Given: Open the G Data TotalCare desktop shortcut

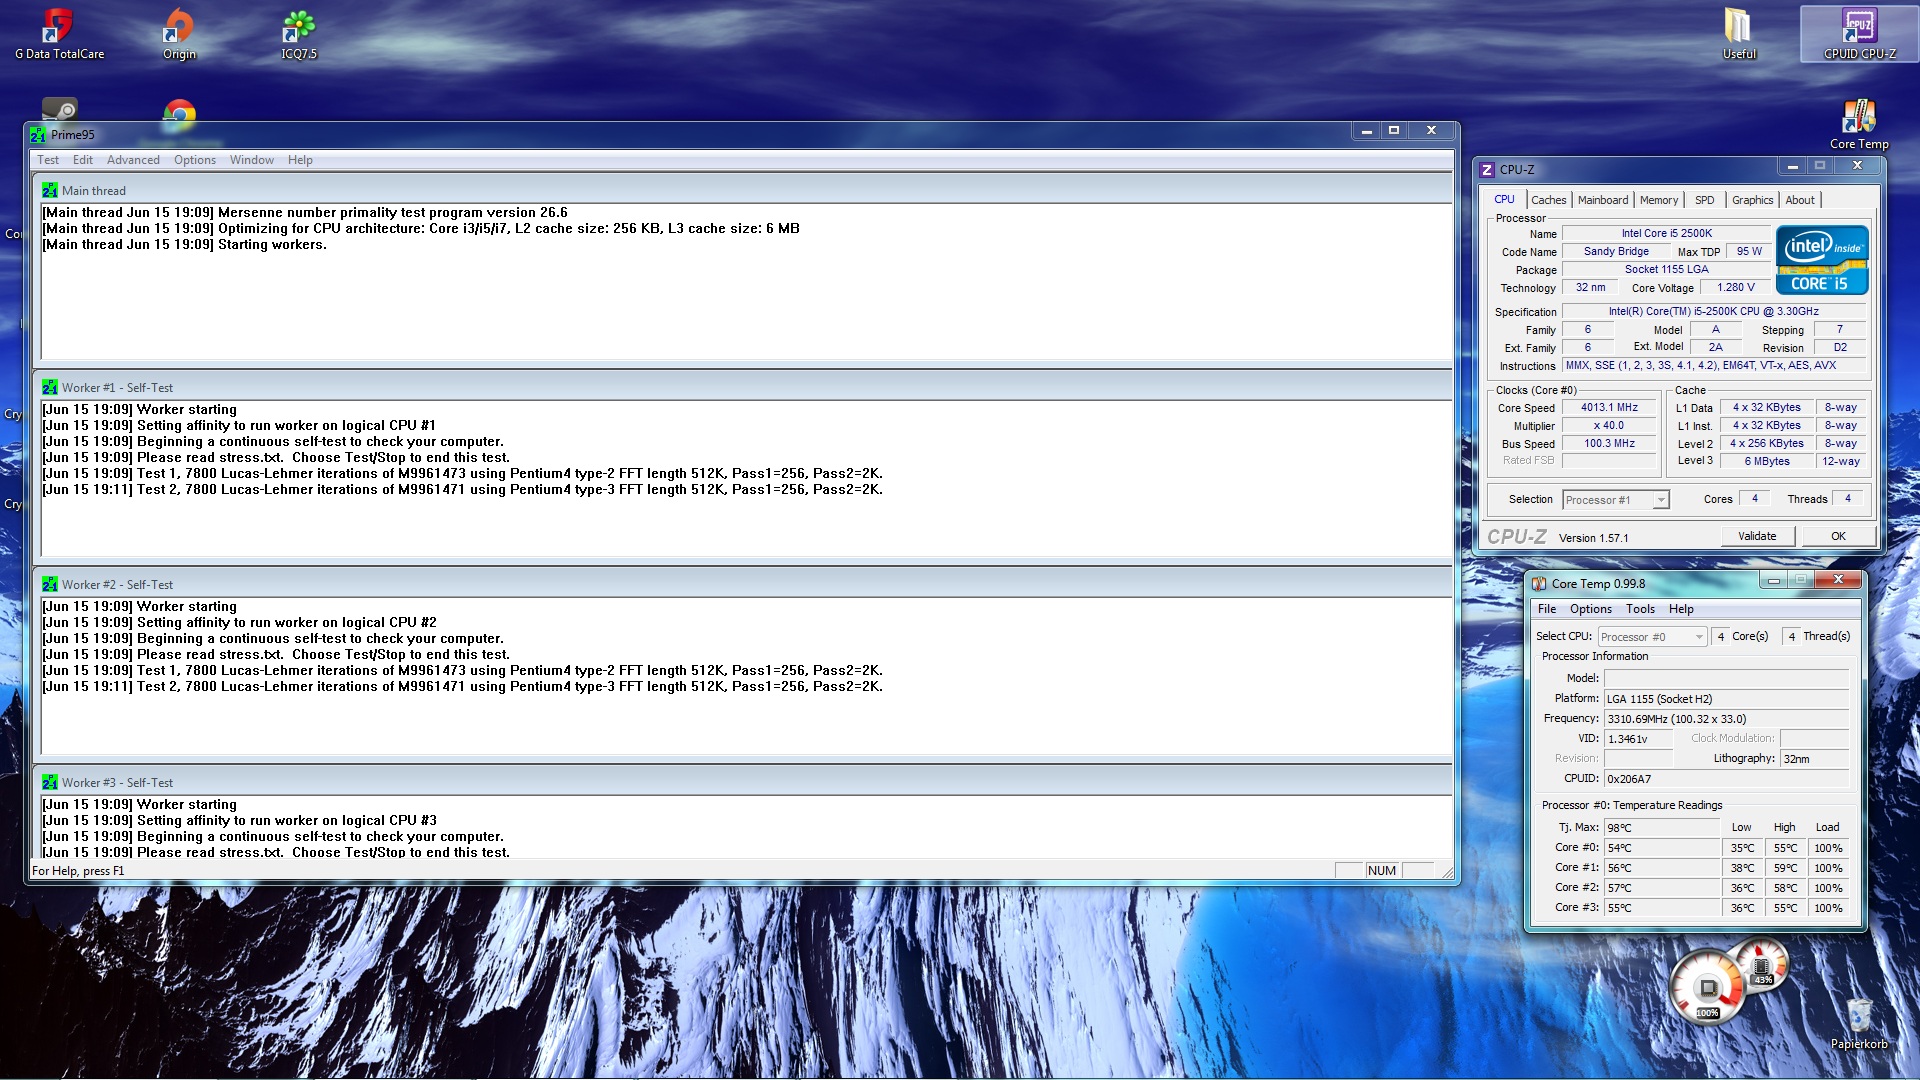Looking at the screenshot, I should coord(59,34).
